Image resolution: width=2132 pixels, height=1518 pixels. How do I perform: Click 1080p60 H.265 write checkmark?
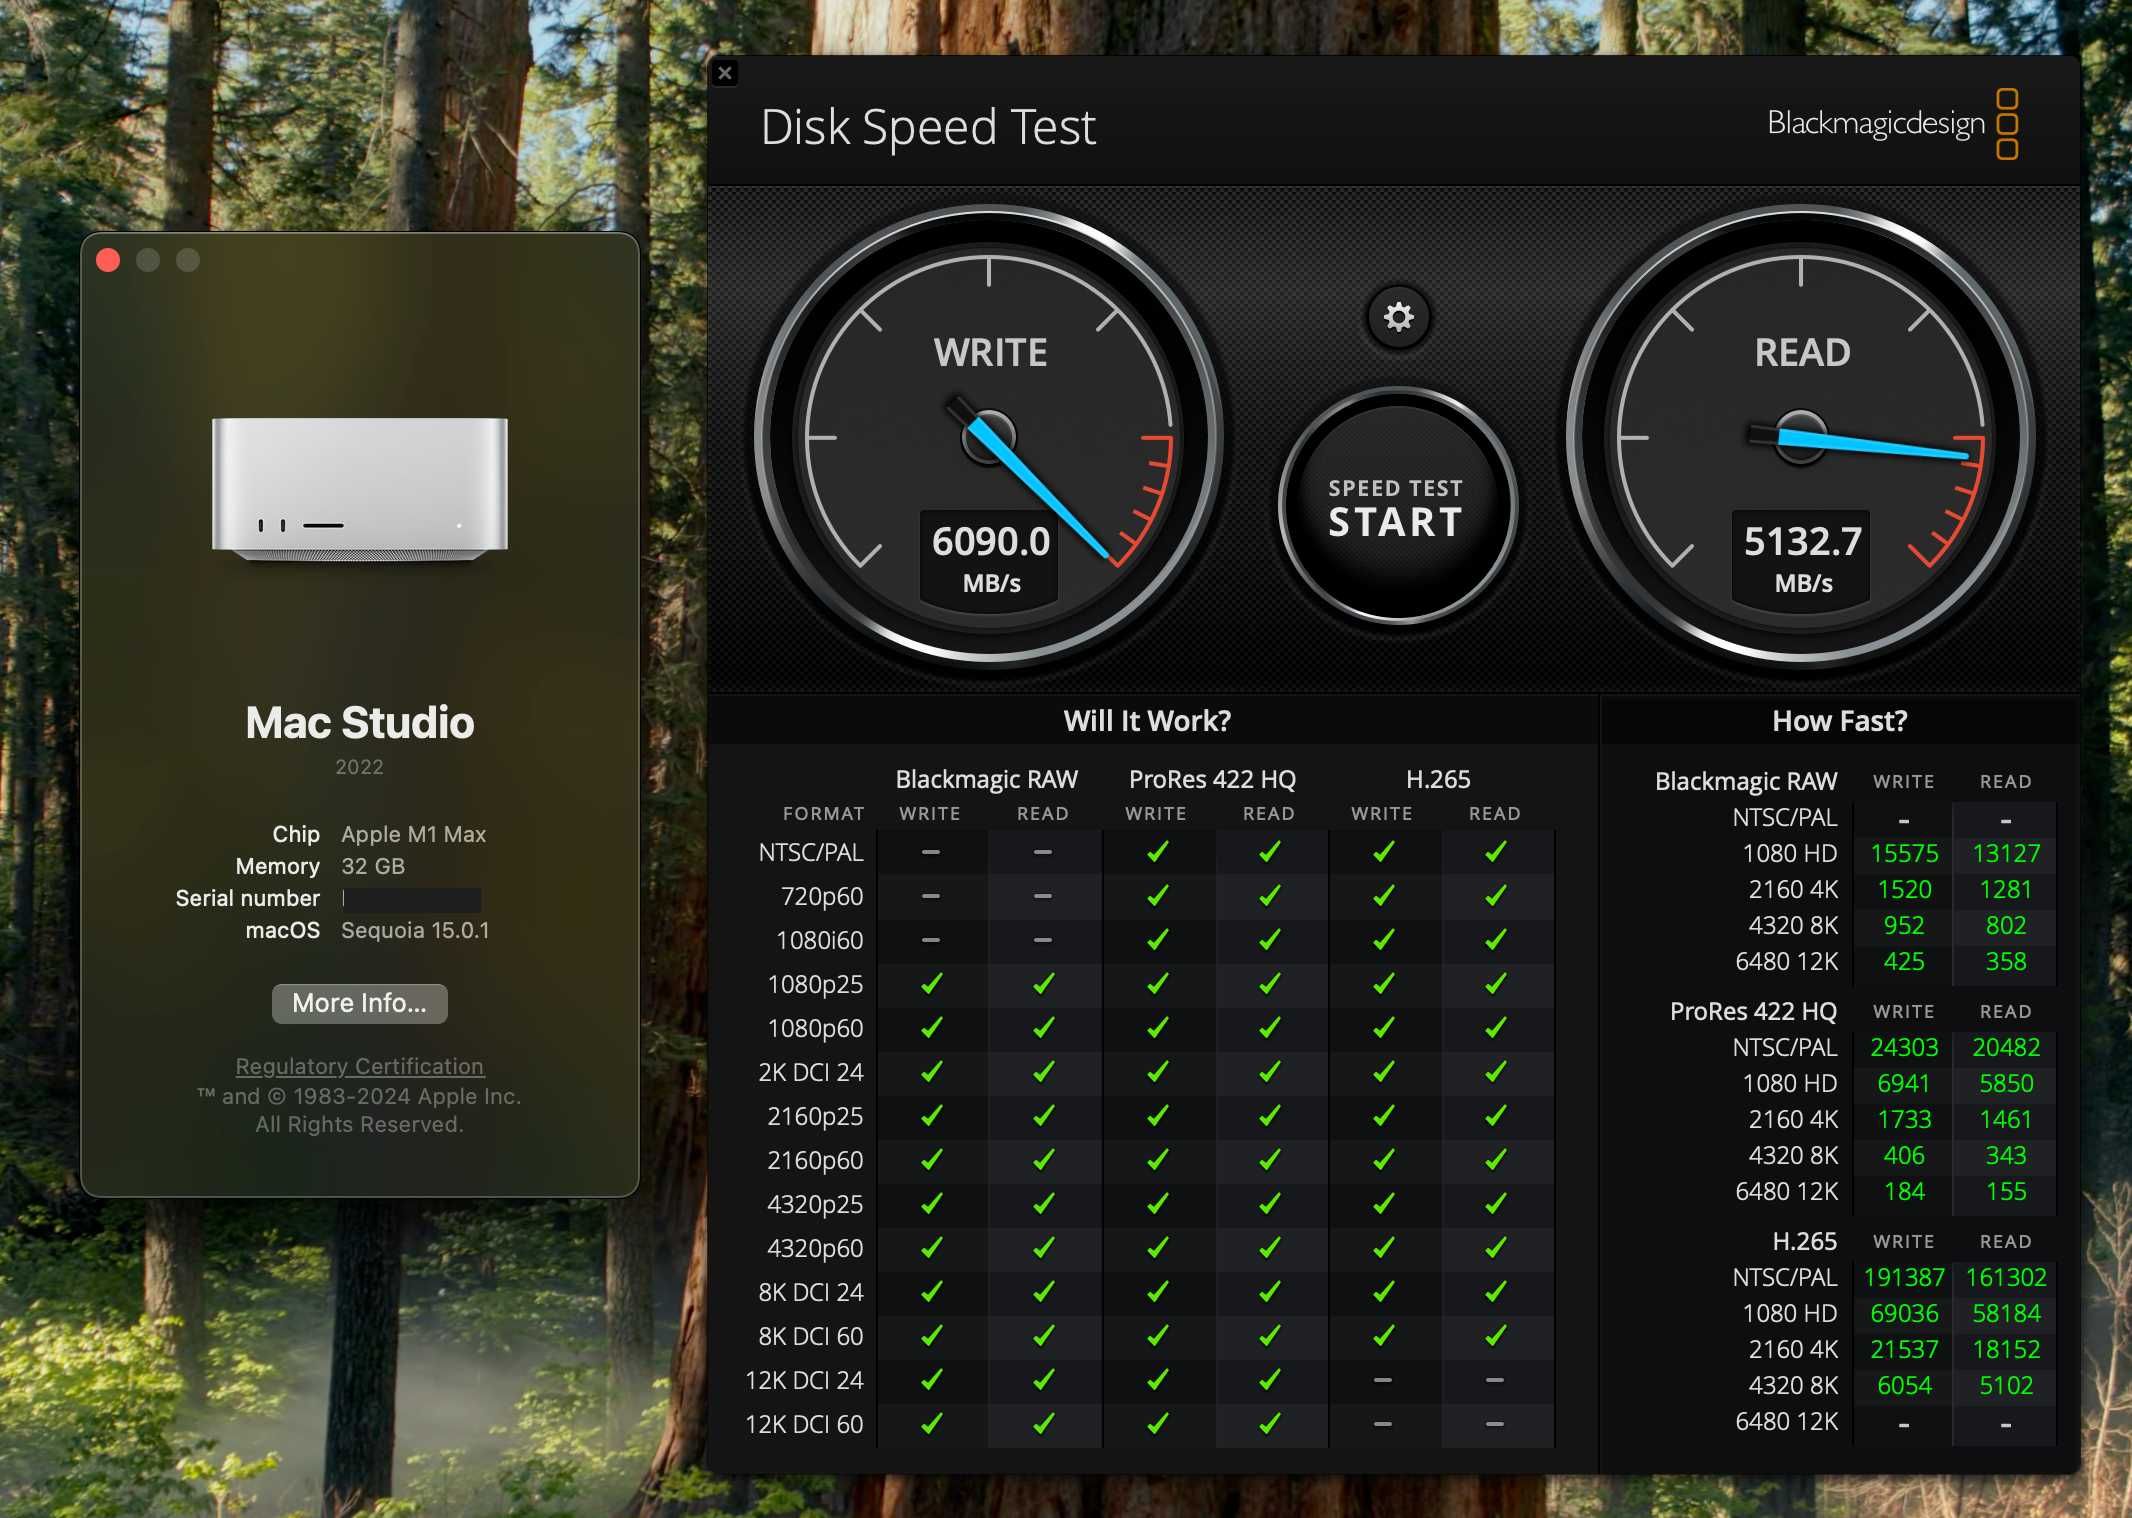tap(1383, 1028)
